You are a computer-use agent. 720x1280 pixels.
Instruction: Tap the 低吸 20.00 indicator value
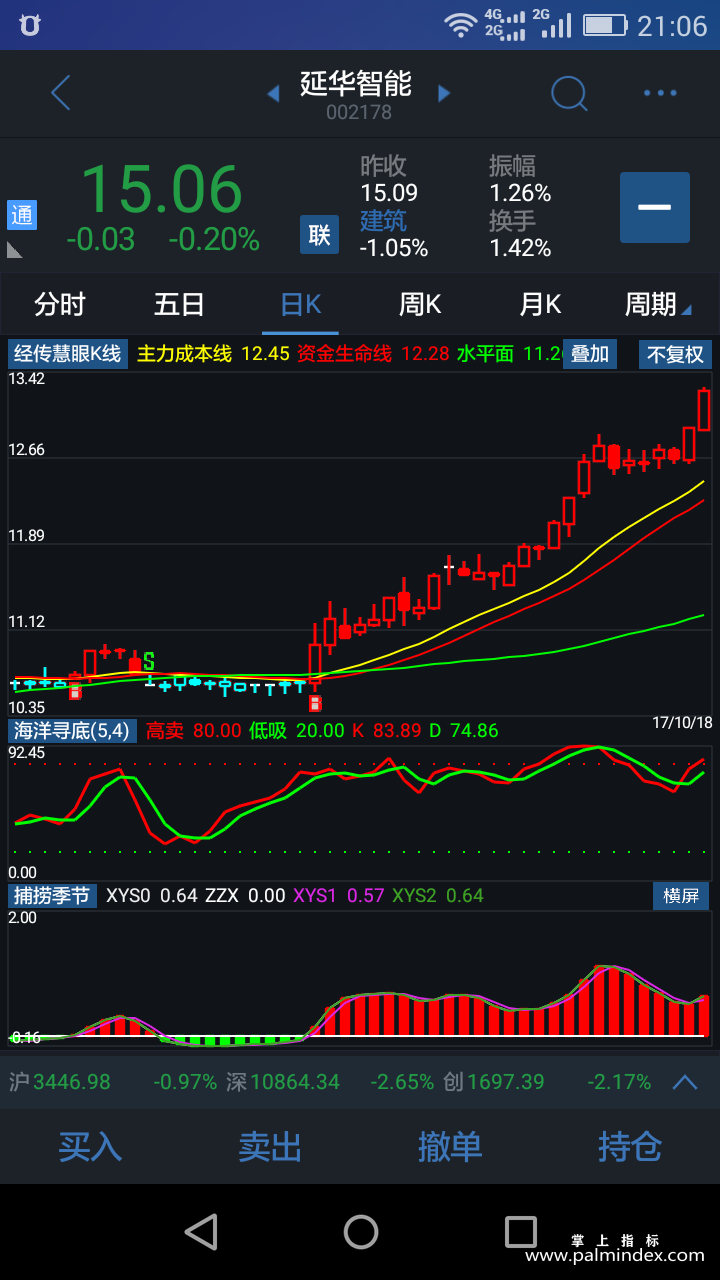[x=297, y=731]
